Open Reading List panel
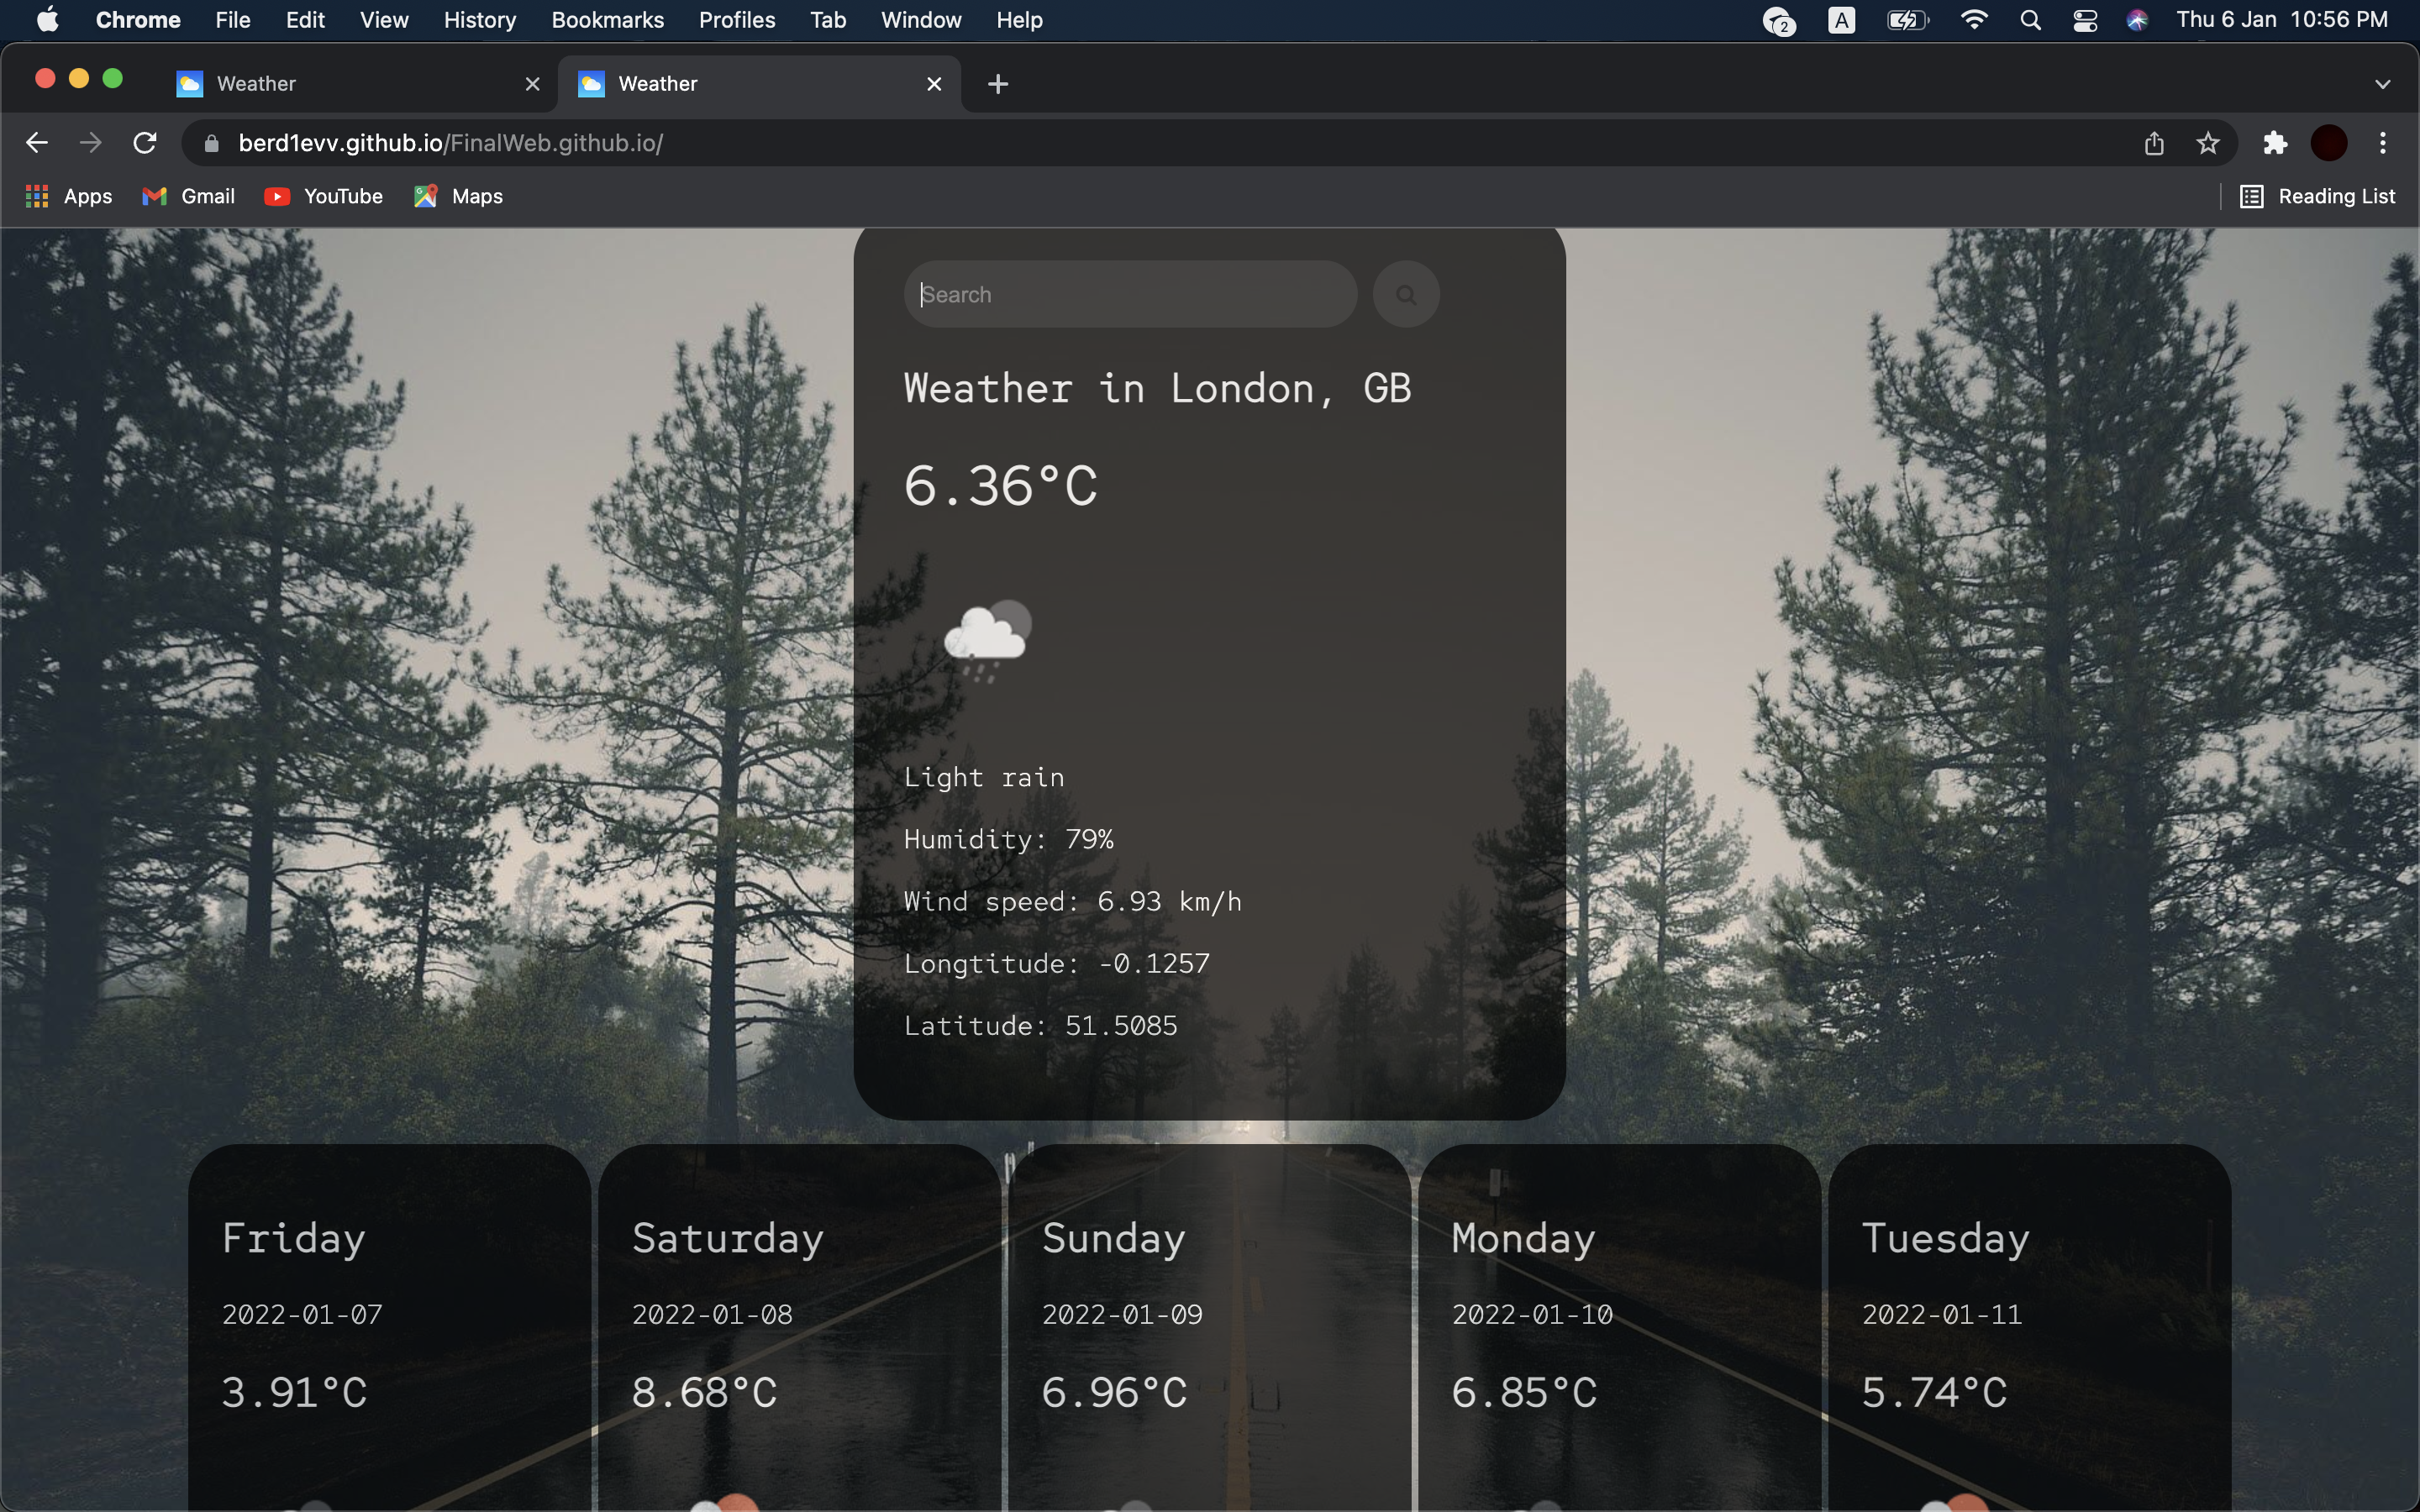 2317,196
